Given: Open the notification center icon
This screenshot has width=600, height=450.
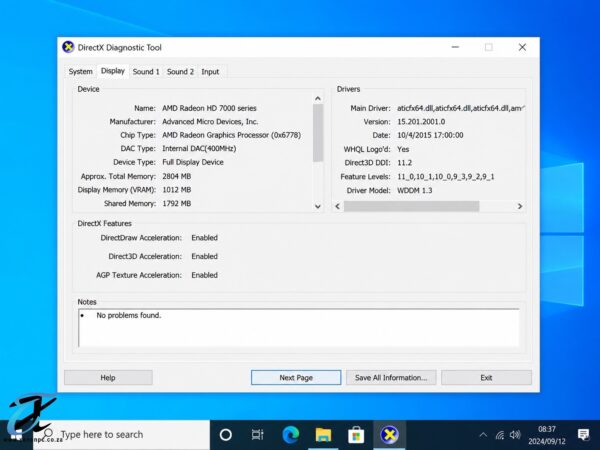Looking at the screenshot, I should coord(584,435).
